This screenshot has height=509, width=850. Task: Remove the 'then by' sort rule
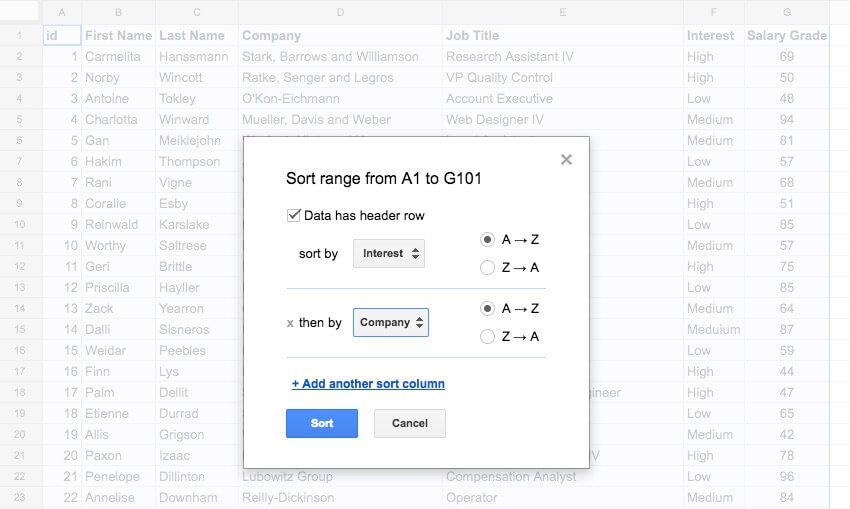290,323
